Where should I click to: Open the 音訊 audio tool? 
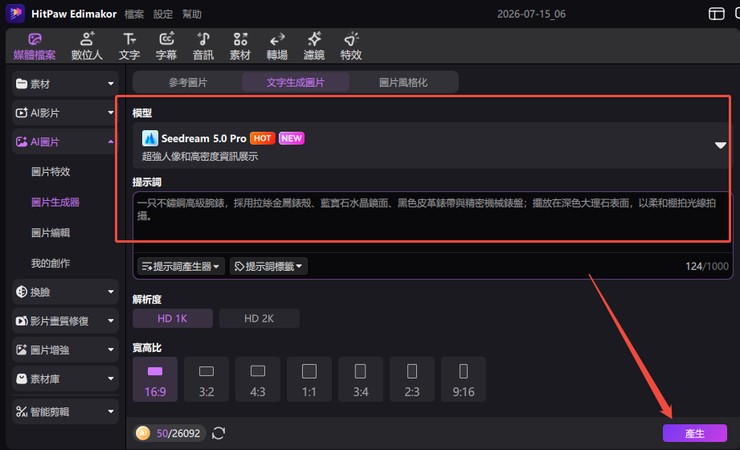tap(203, 46)
